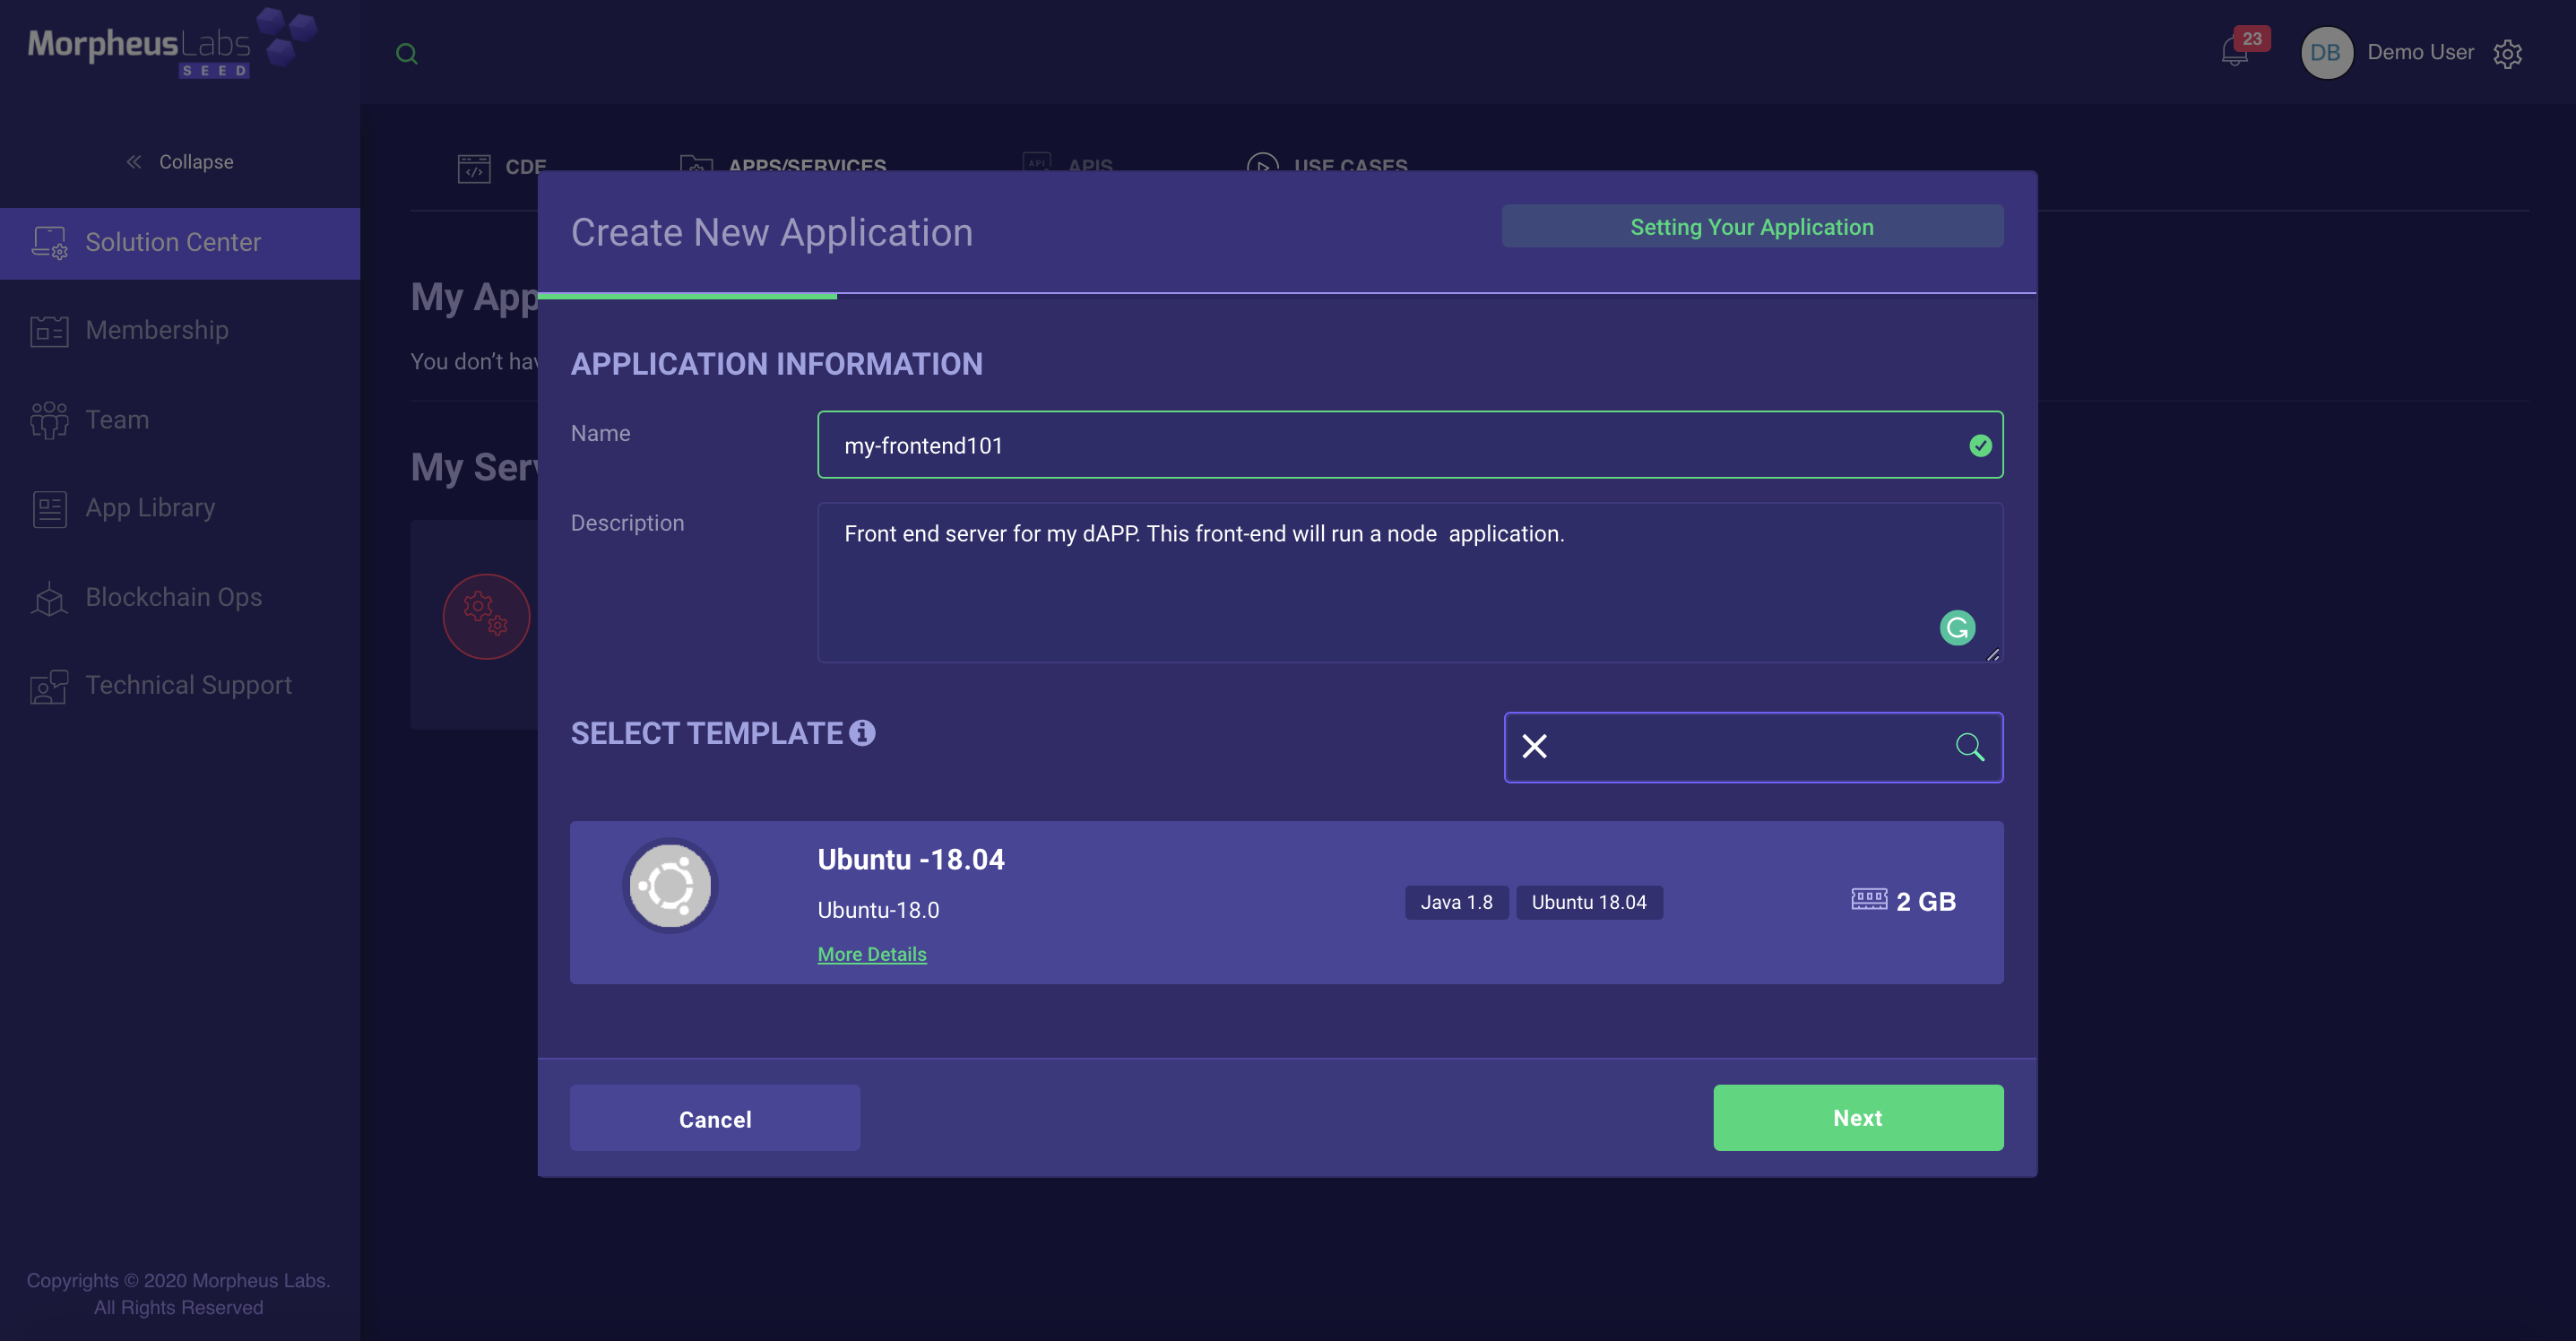Open More Details link for Ubuntu template
This screenshot has width=2576, height=1341.
click(x=872, y=954)
